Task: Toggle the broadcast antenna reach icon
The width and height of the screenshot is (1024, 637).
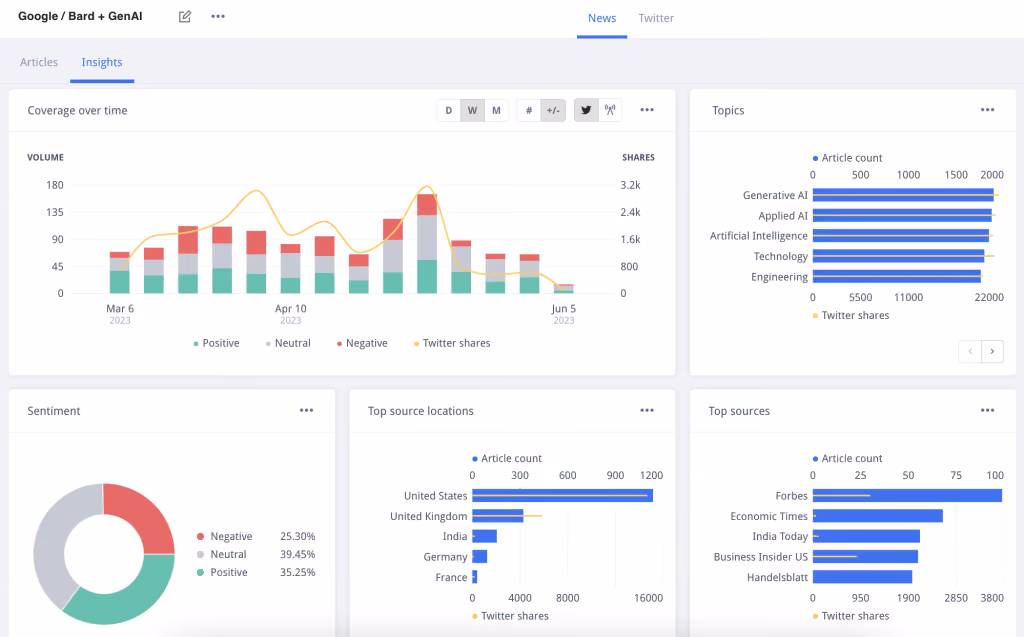Action: coord(610,110)
